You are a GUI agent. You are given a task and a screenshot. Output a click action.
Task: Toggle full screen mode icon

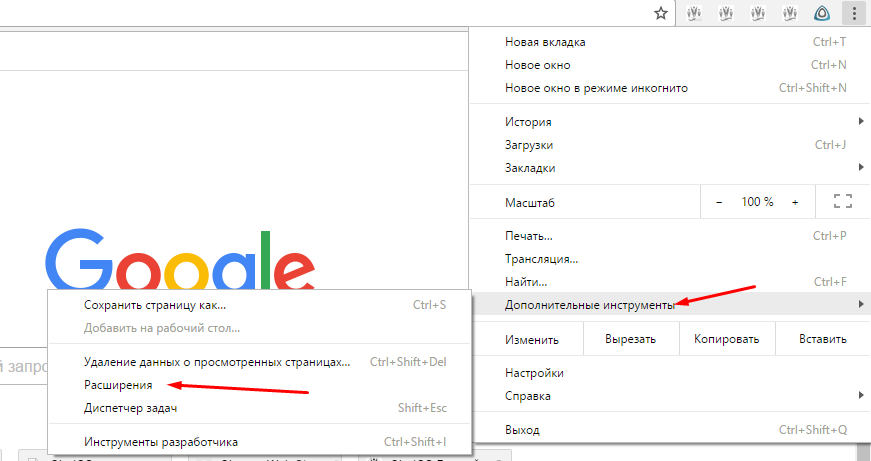(843, 202)
